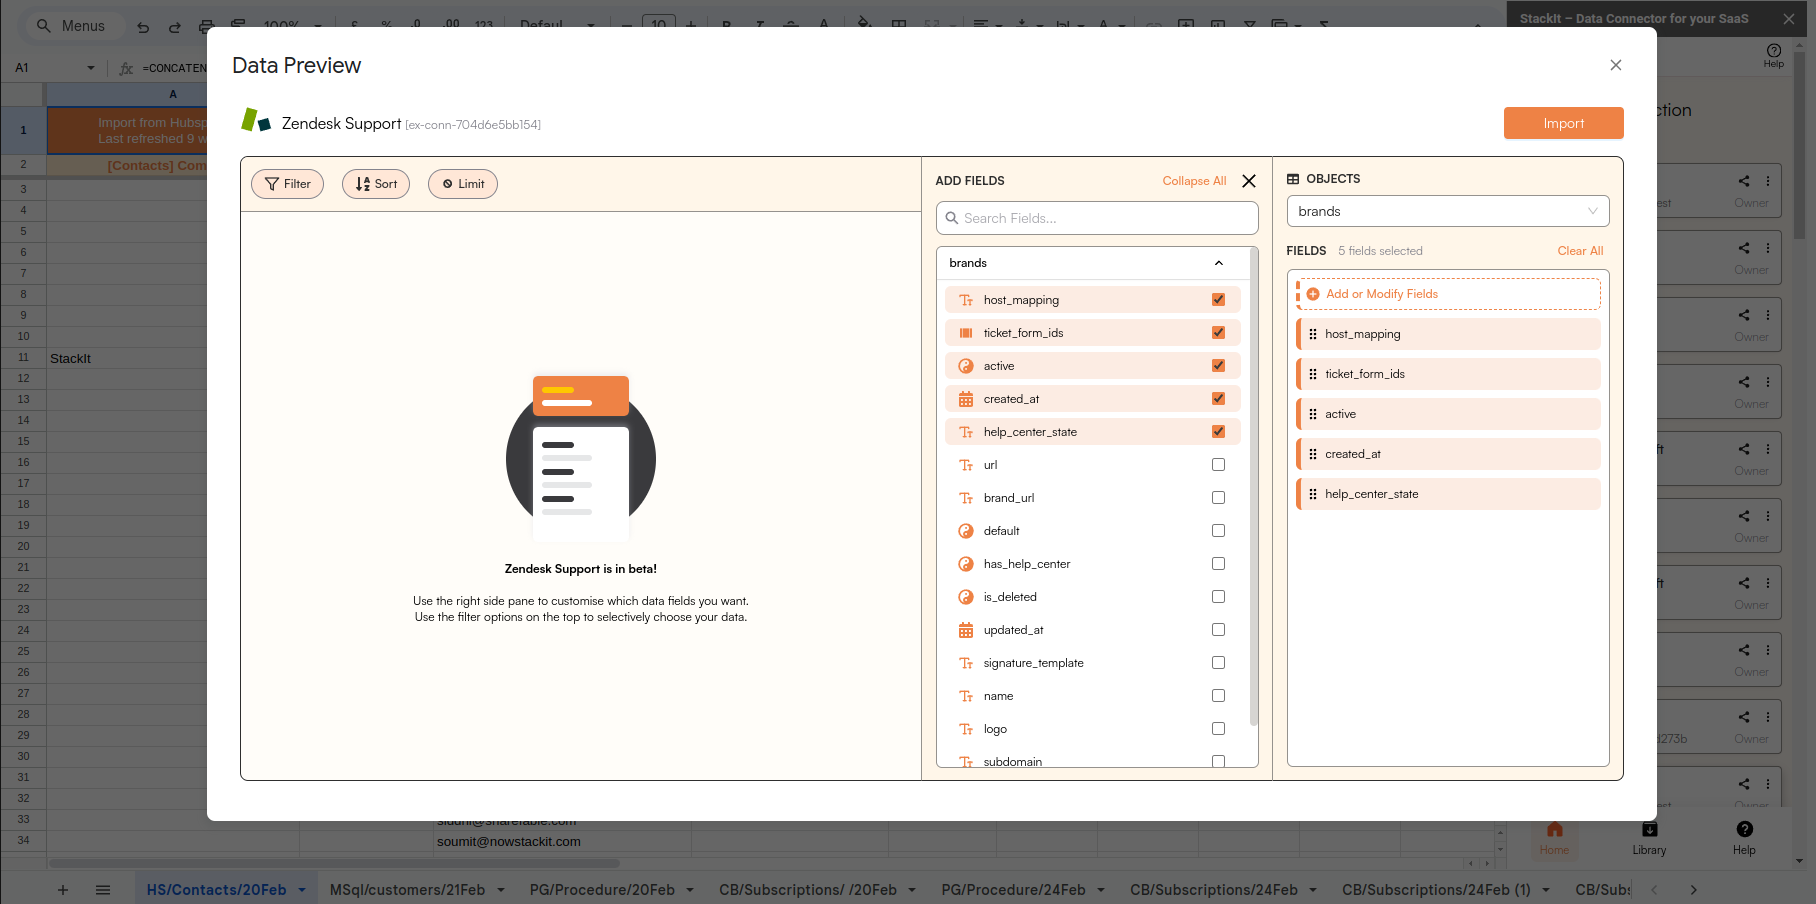Uncheck the host_mapping field
This screenshot has width=1816, height=904.
[1218, 299]
